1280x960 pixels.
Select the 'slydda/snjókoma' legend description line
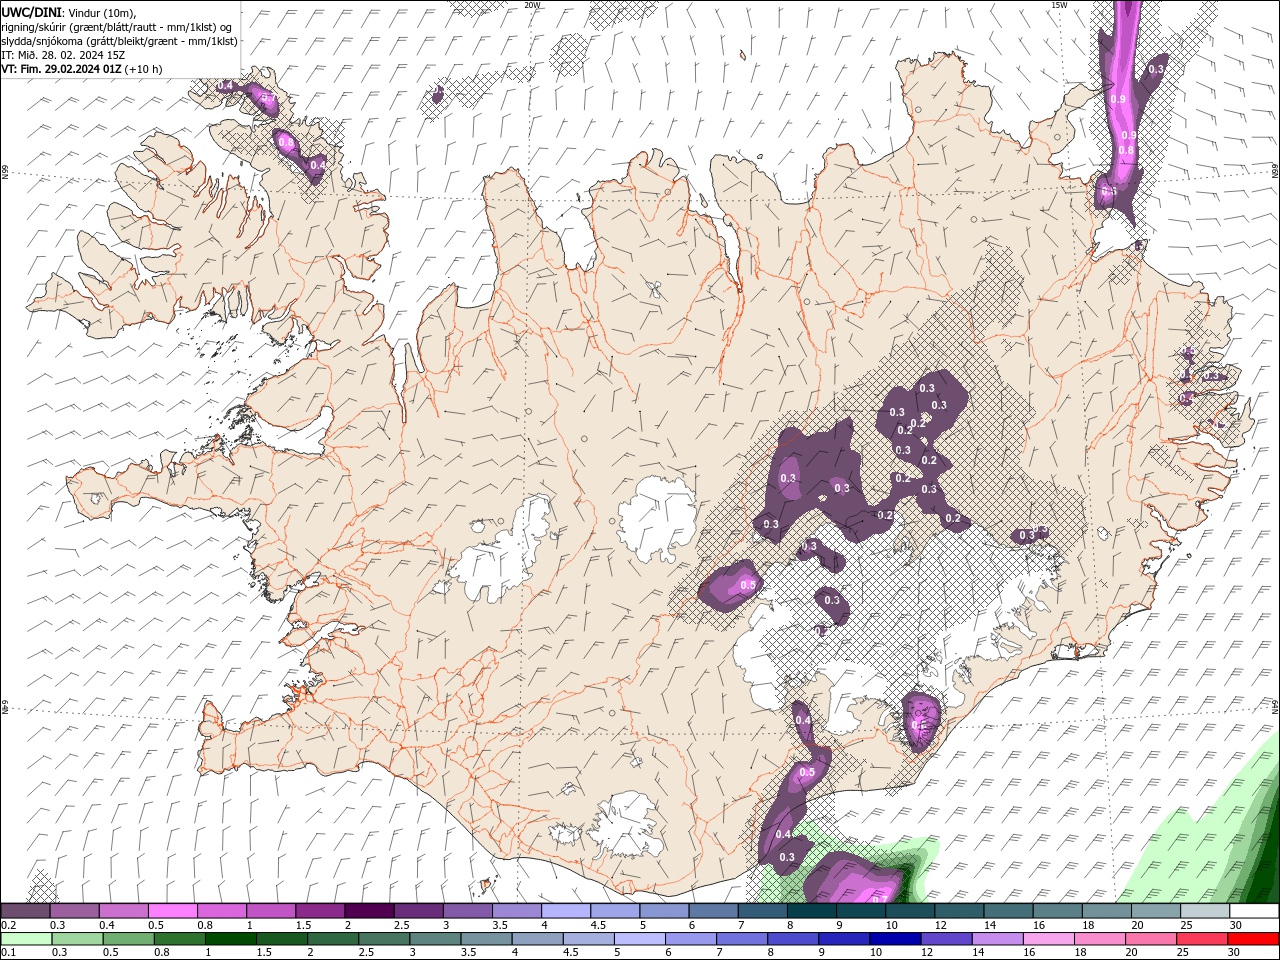119,41
